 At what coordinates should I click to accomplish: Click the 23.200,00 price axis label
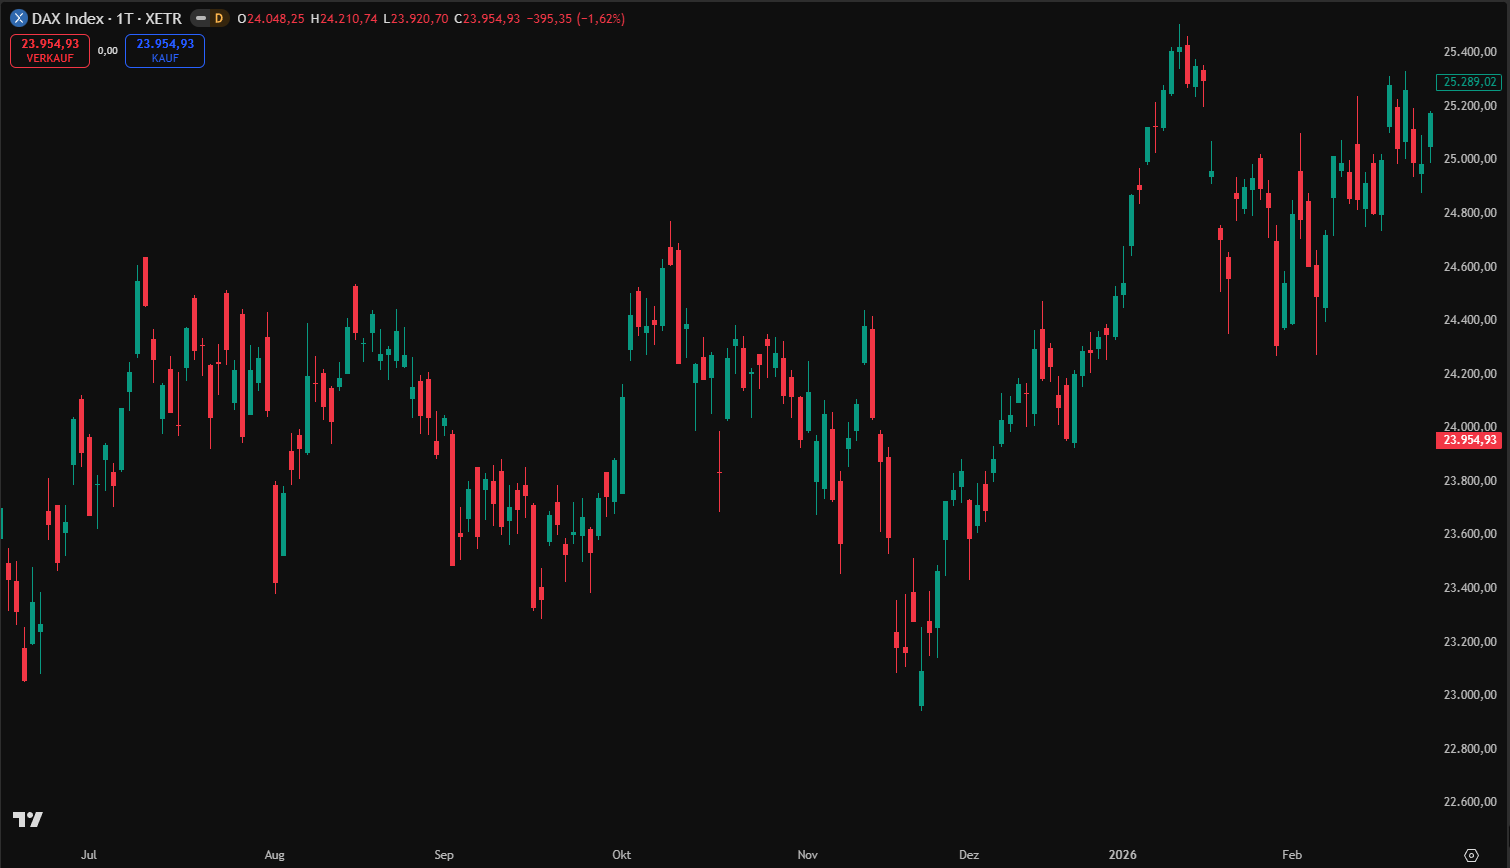1470,642
